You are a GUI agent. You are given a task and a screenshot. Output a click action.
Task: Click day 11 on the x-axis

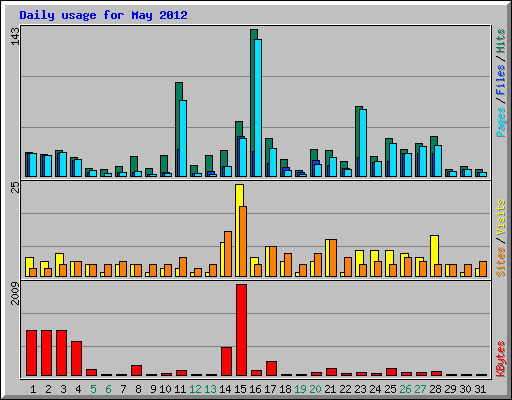(180, 389)
